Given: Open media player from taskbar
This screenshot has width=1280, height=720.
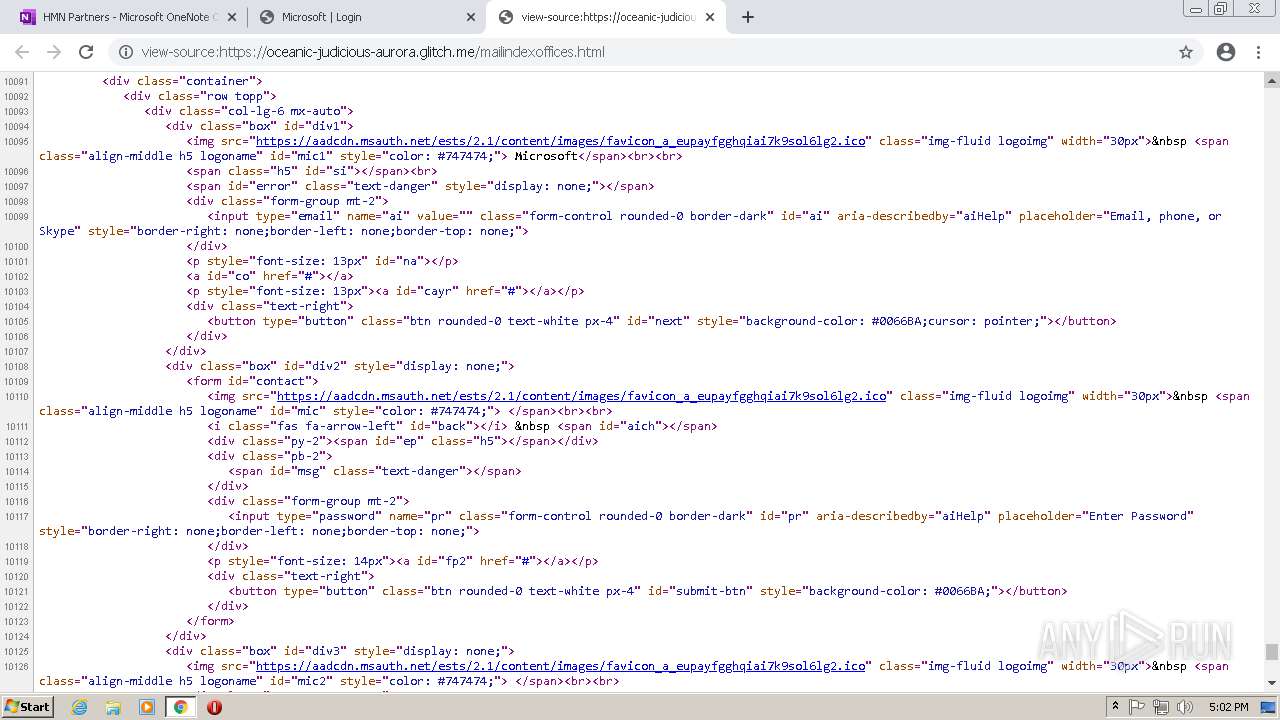Looking at the screenshot, I should (x=147, y=707).
